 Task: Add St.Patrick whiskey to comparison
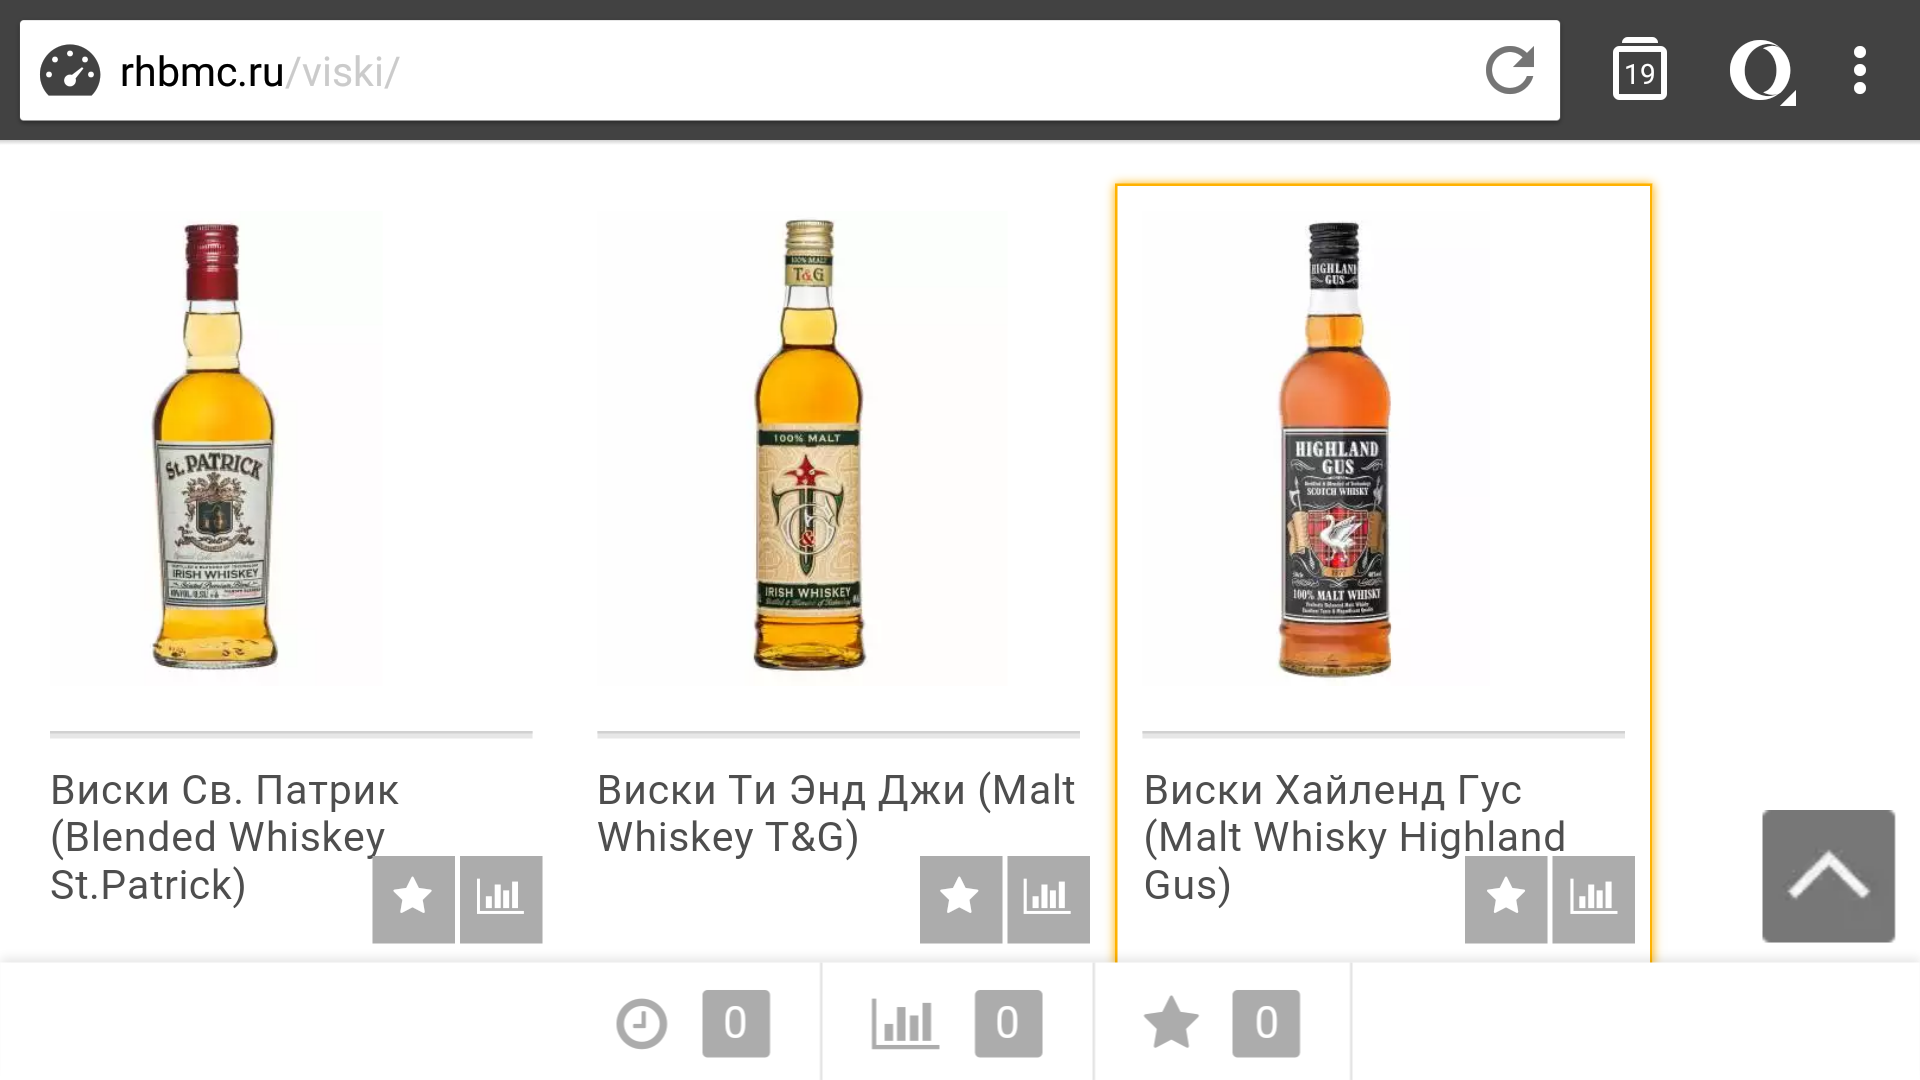pos(500,898)
